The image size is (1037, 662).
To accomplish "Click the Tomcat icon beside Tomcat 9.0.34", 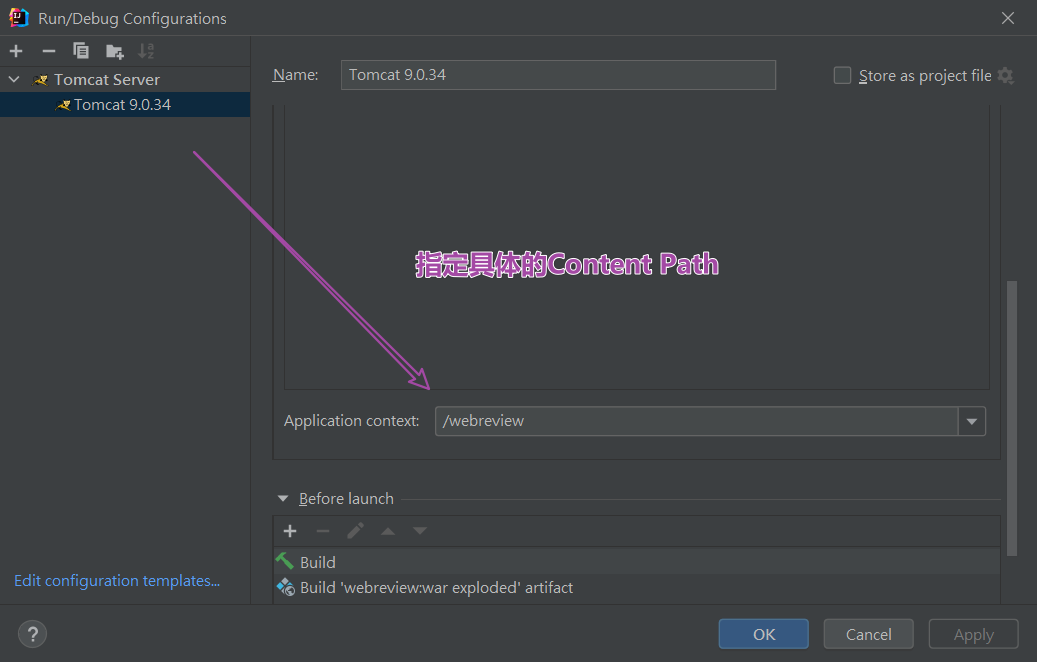I will click(63, 104).
